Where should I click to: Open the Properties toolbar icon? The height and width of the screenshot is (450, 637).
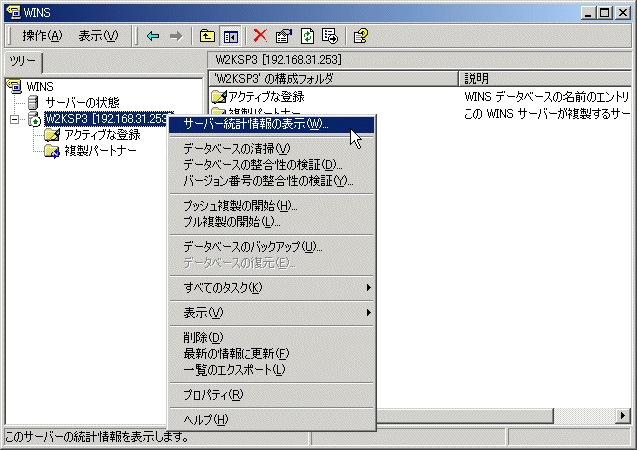[x=284, y=36]
